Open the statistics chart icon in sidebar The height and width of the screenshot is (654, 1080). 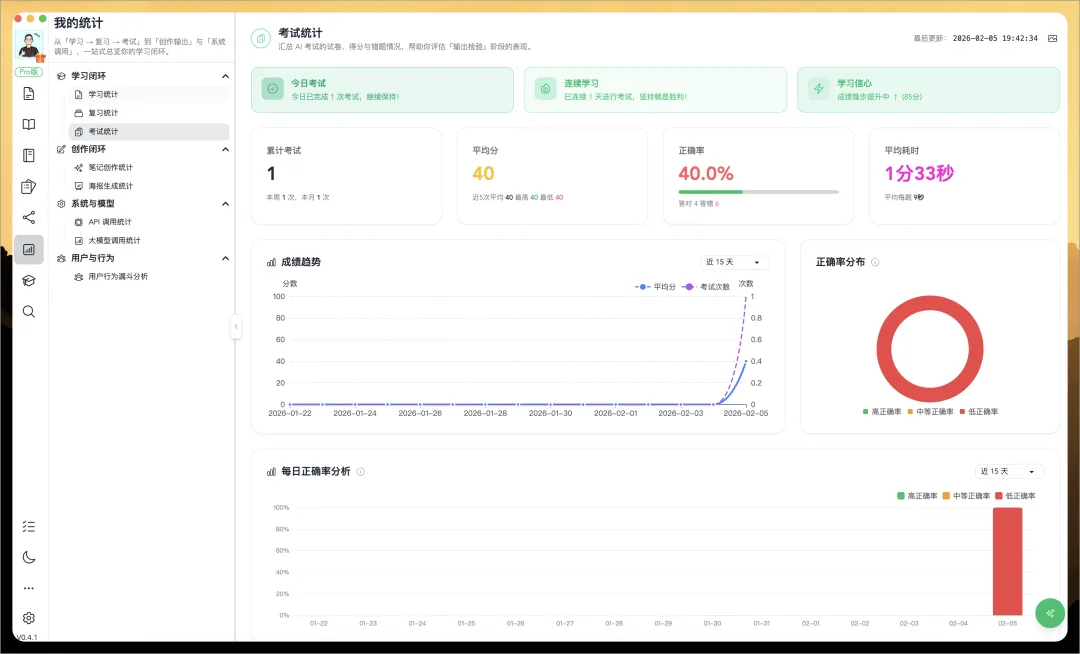[x=29, y=249]
